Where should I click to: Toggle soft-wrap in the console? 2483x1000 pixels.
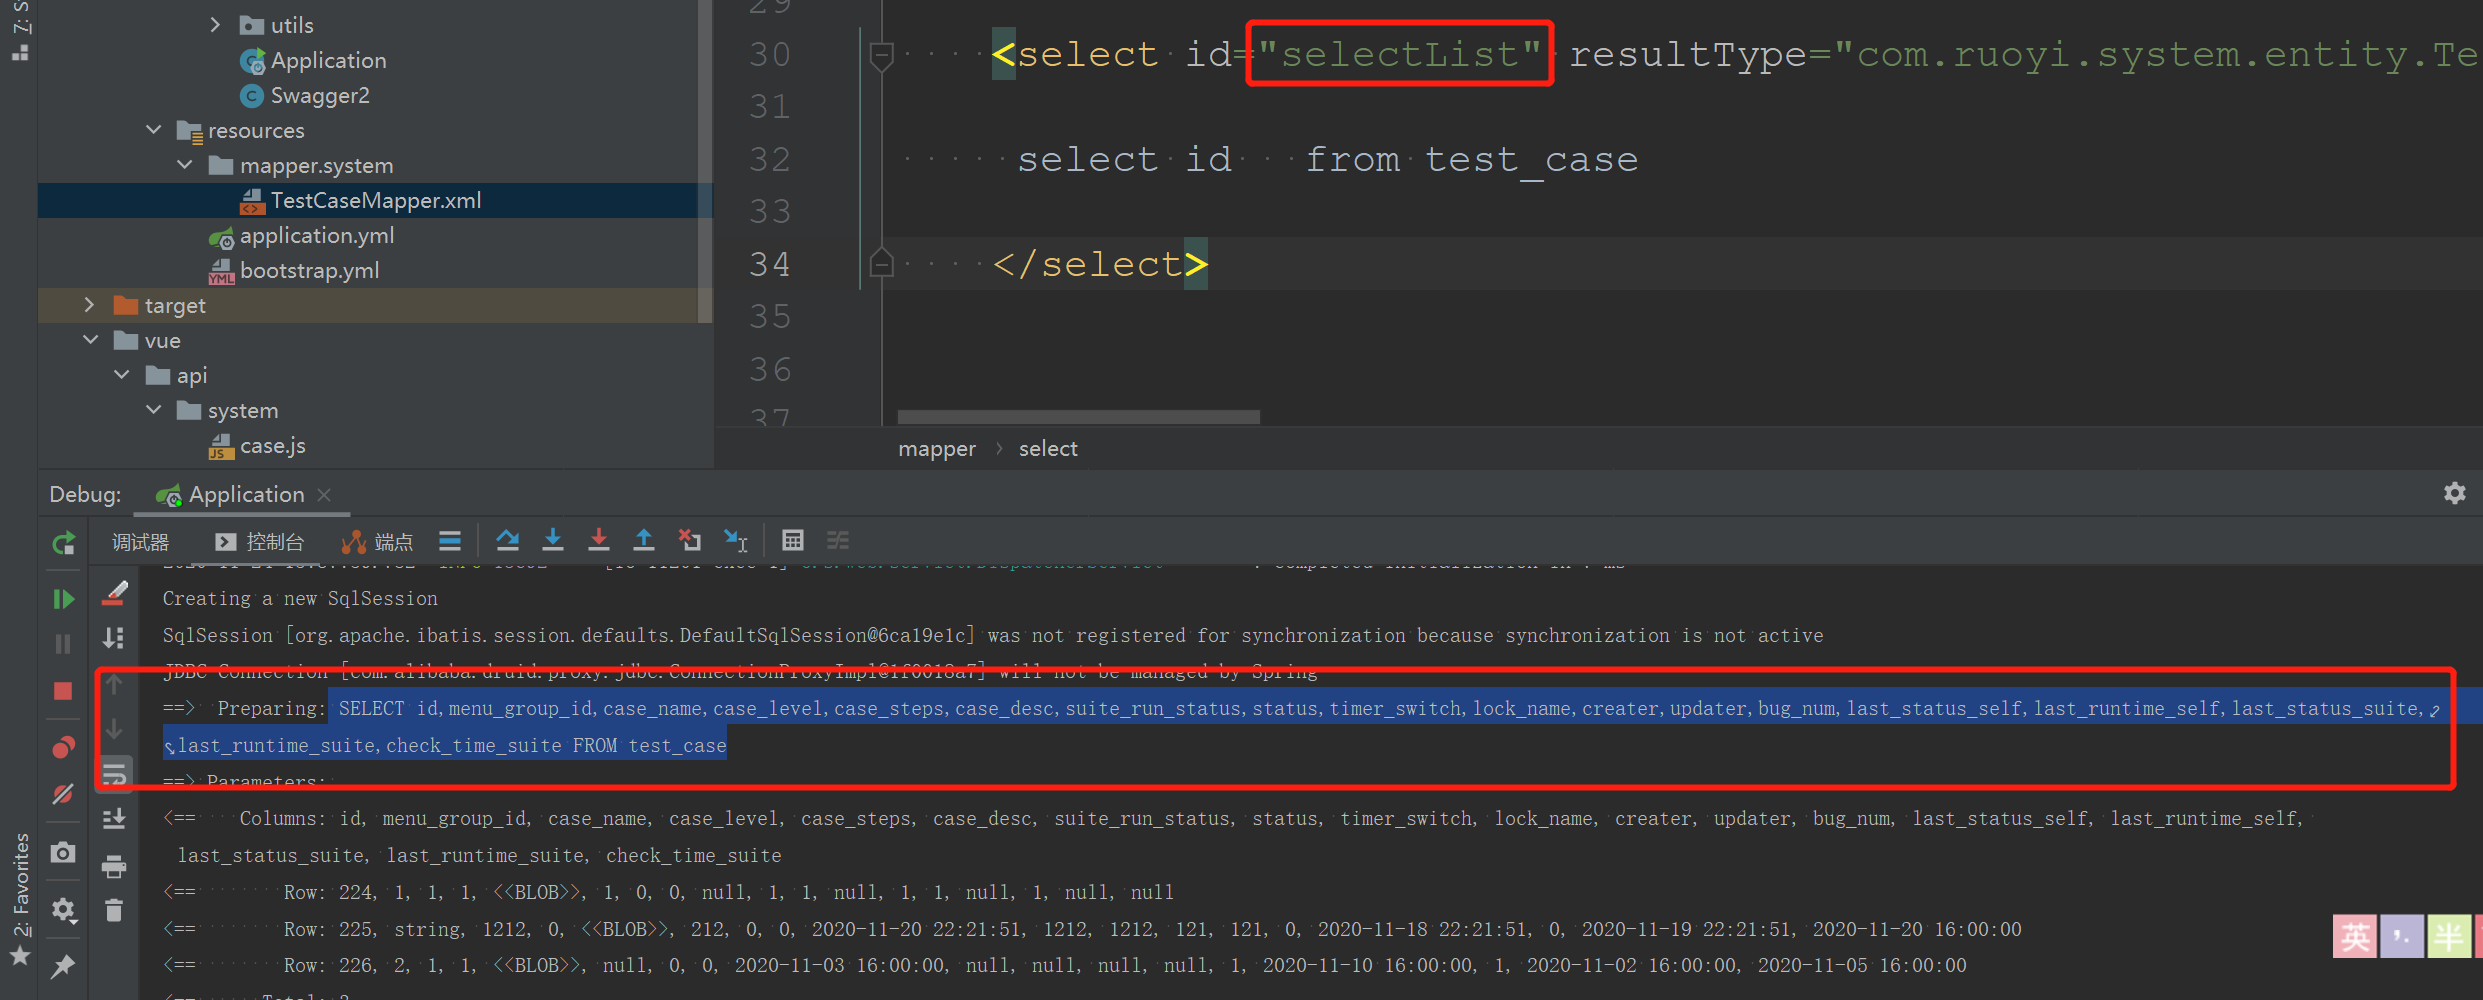tap(114, 775)
